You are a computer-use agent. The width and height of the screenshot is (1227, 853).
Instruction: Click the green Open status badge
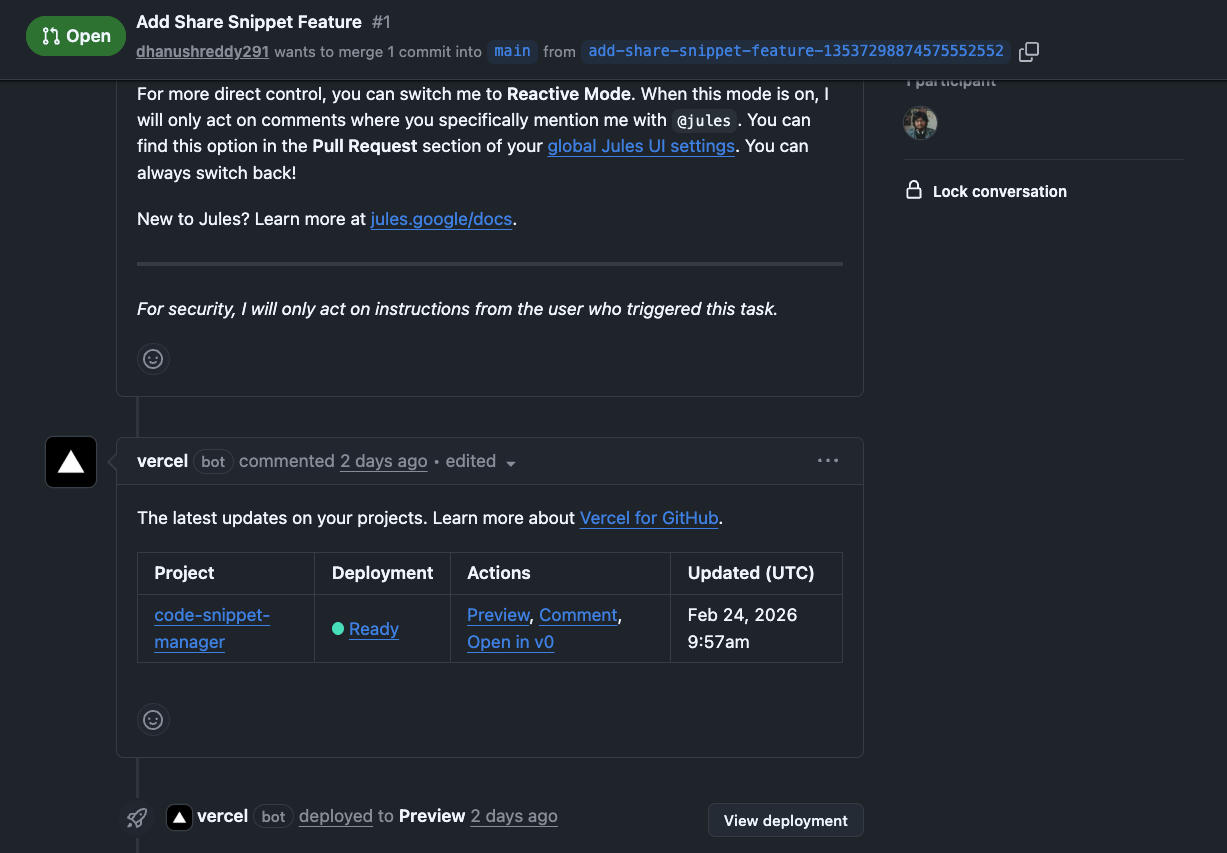(76, 36)
